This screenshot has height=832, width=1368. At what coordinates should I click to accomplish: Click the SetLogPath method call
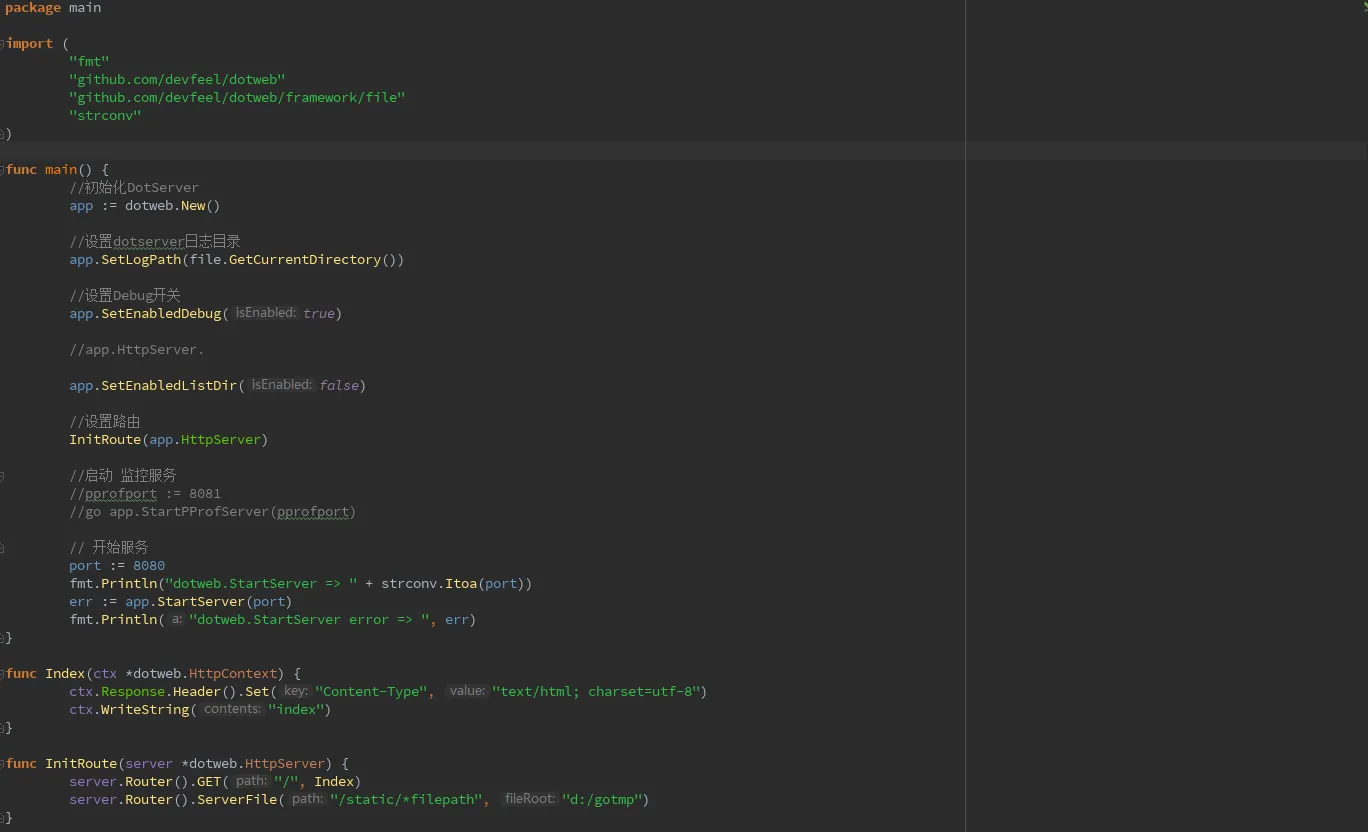pos(141,259)
